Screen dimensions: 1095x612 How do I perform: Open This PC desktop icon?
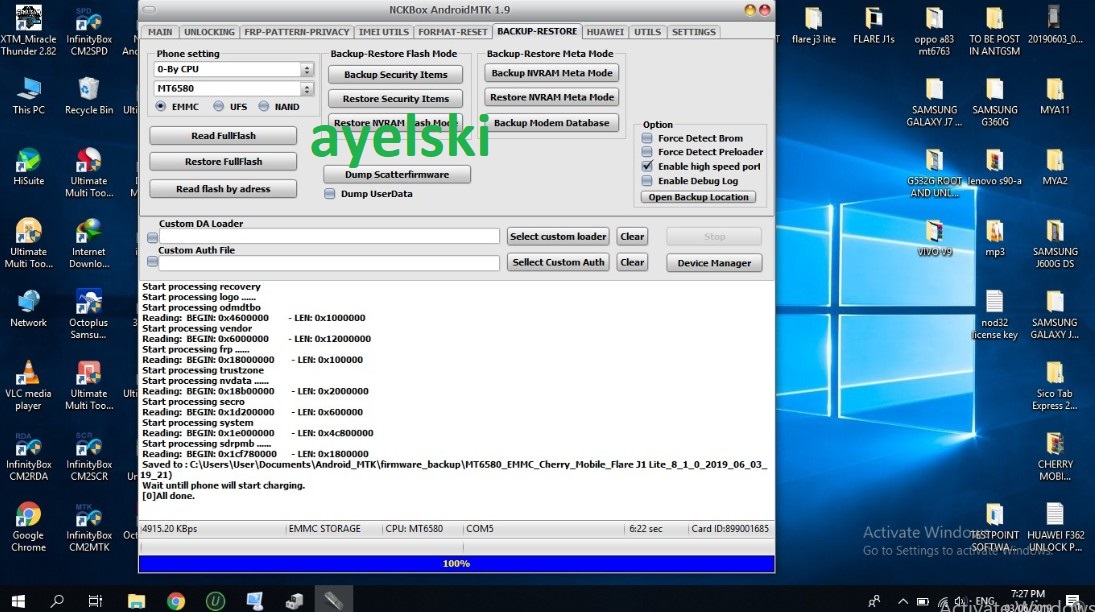coord(28,96)
